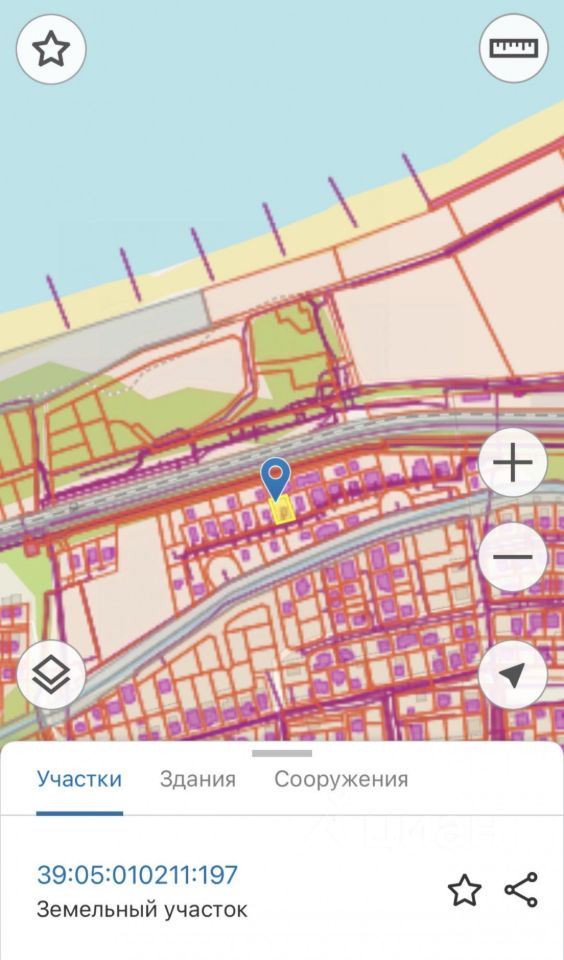Click the Земельный участок description
This screenshot has width=564, height=960.
click(142, 910)
